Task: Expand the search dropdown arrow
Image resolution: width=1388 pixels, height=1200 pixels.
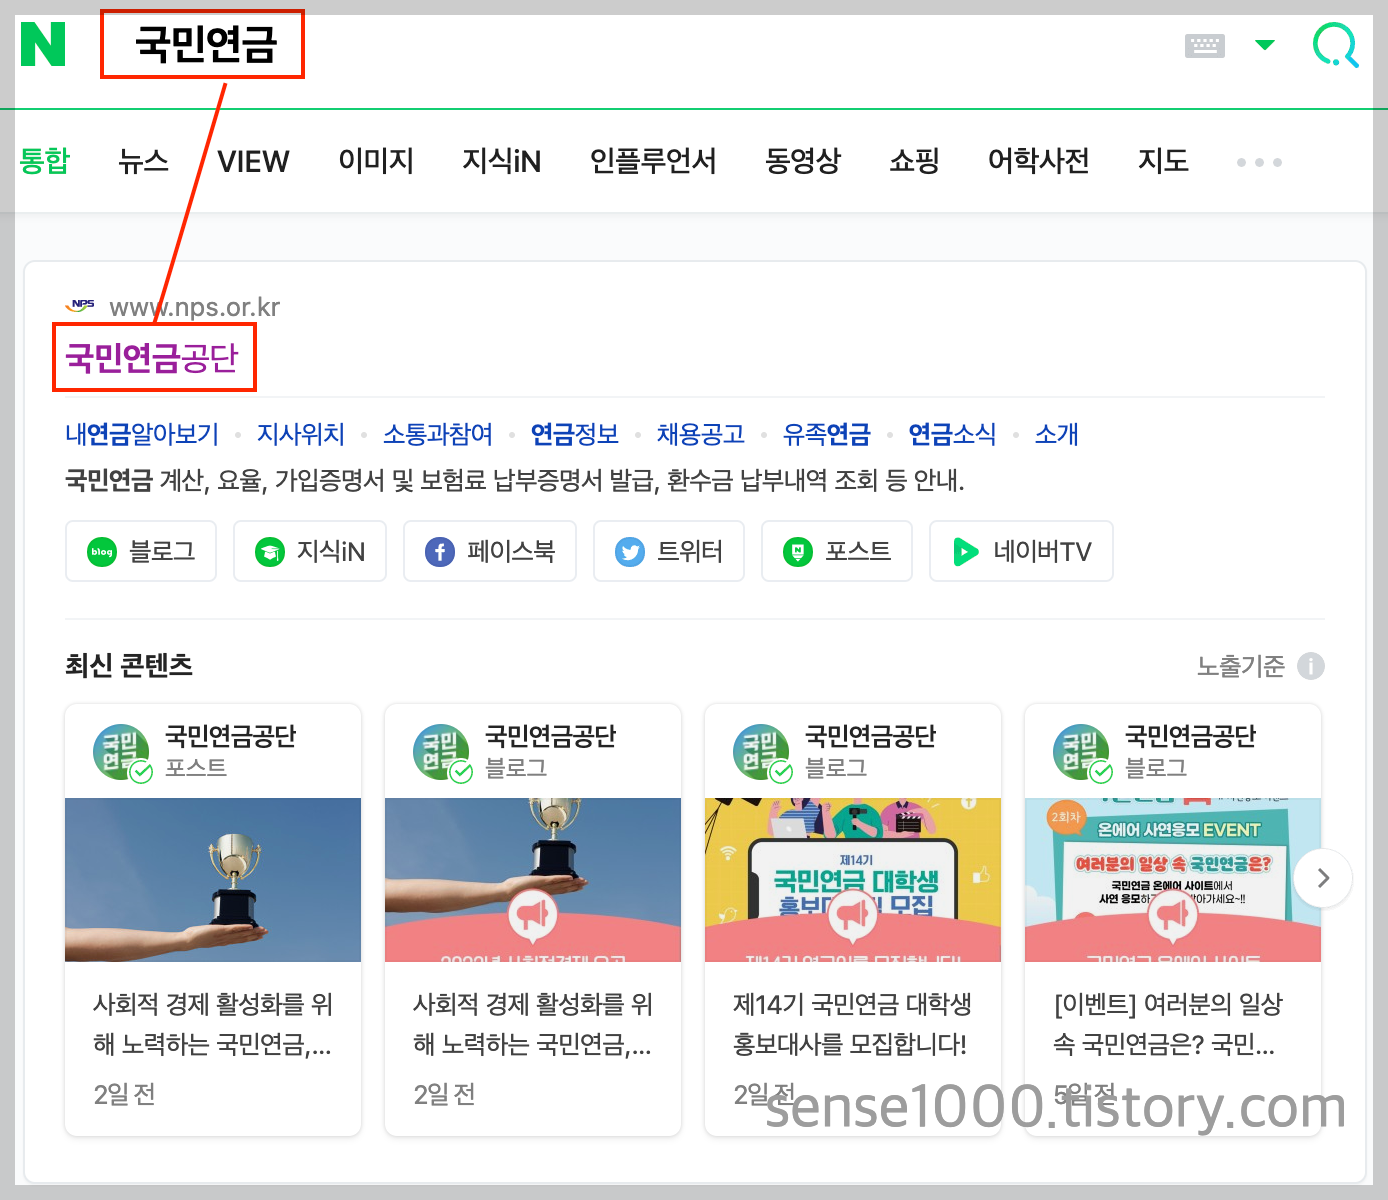Action: (1265, 44)
